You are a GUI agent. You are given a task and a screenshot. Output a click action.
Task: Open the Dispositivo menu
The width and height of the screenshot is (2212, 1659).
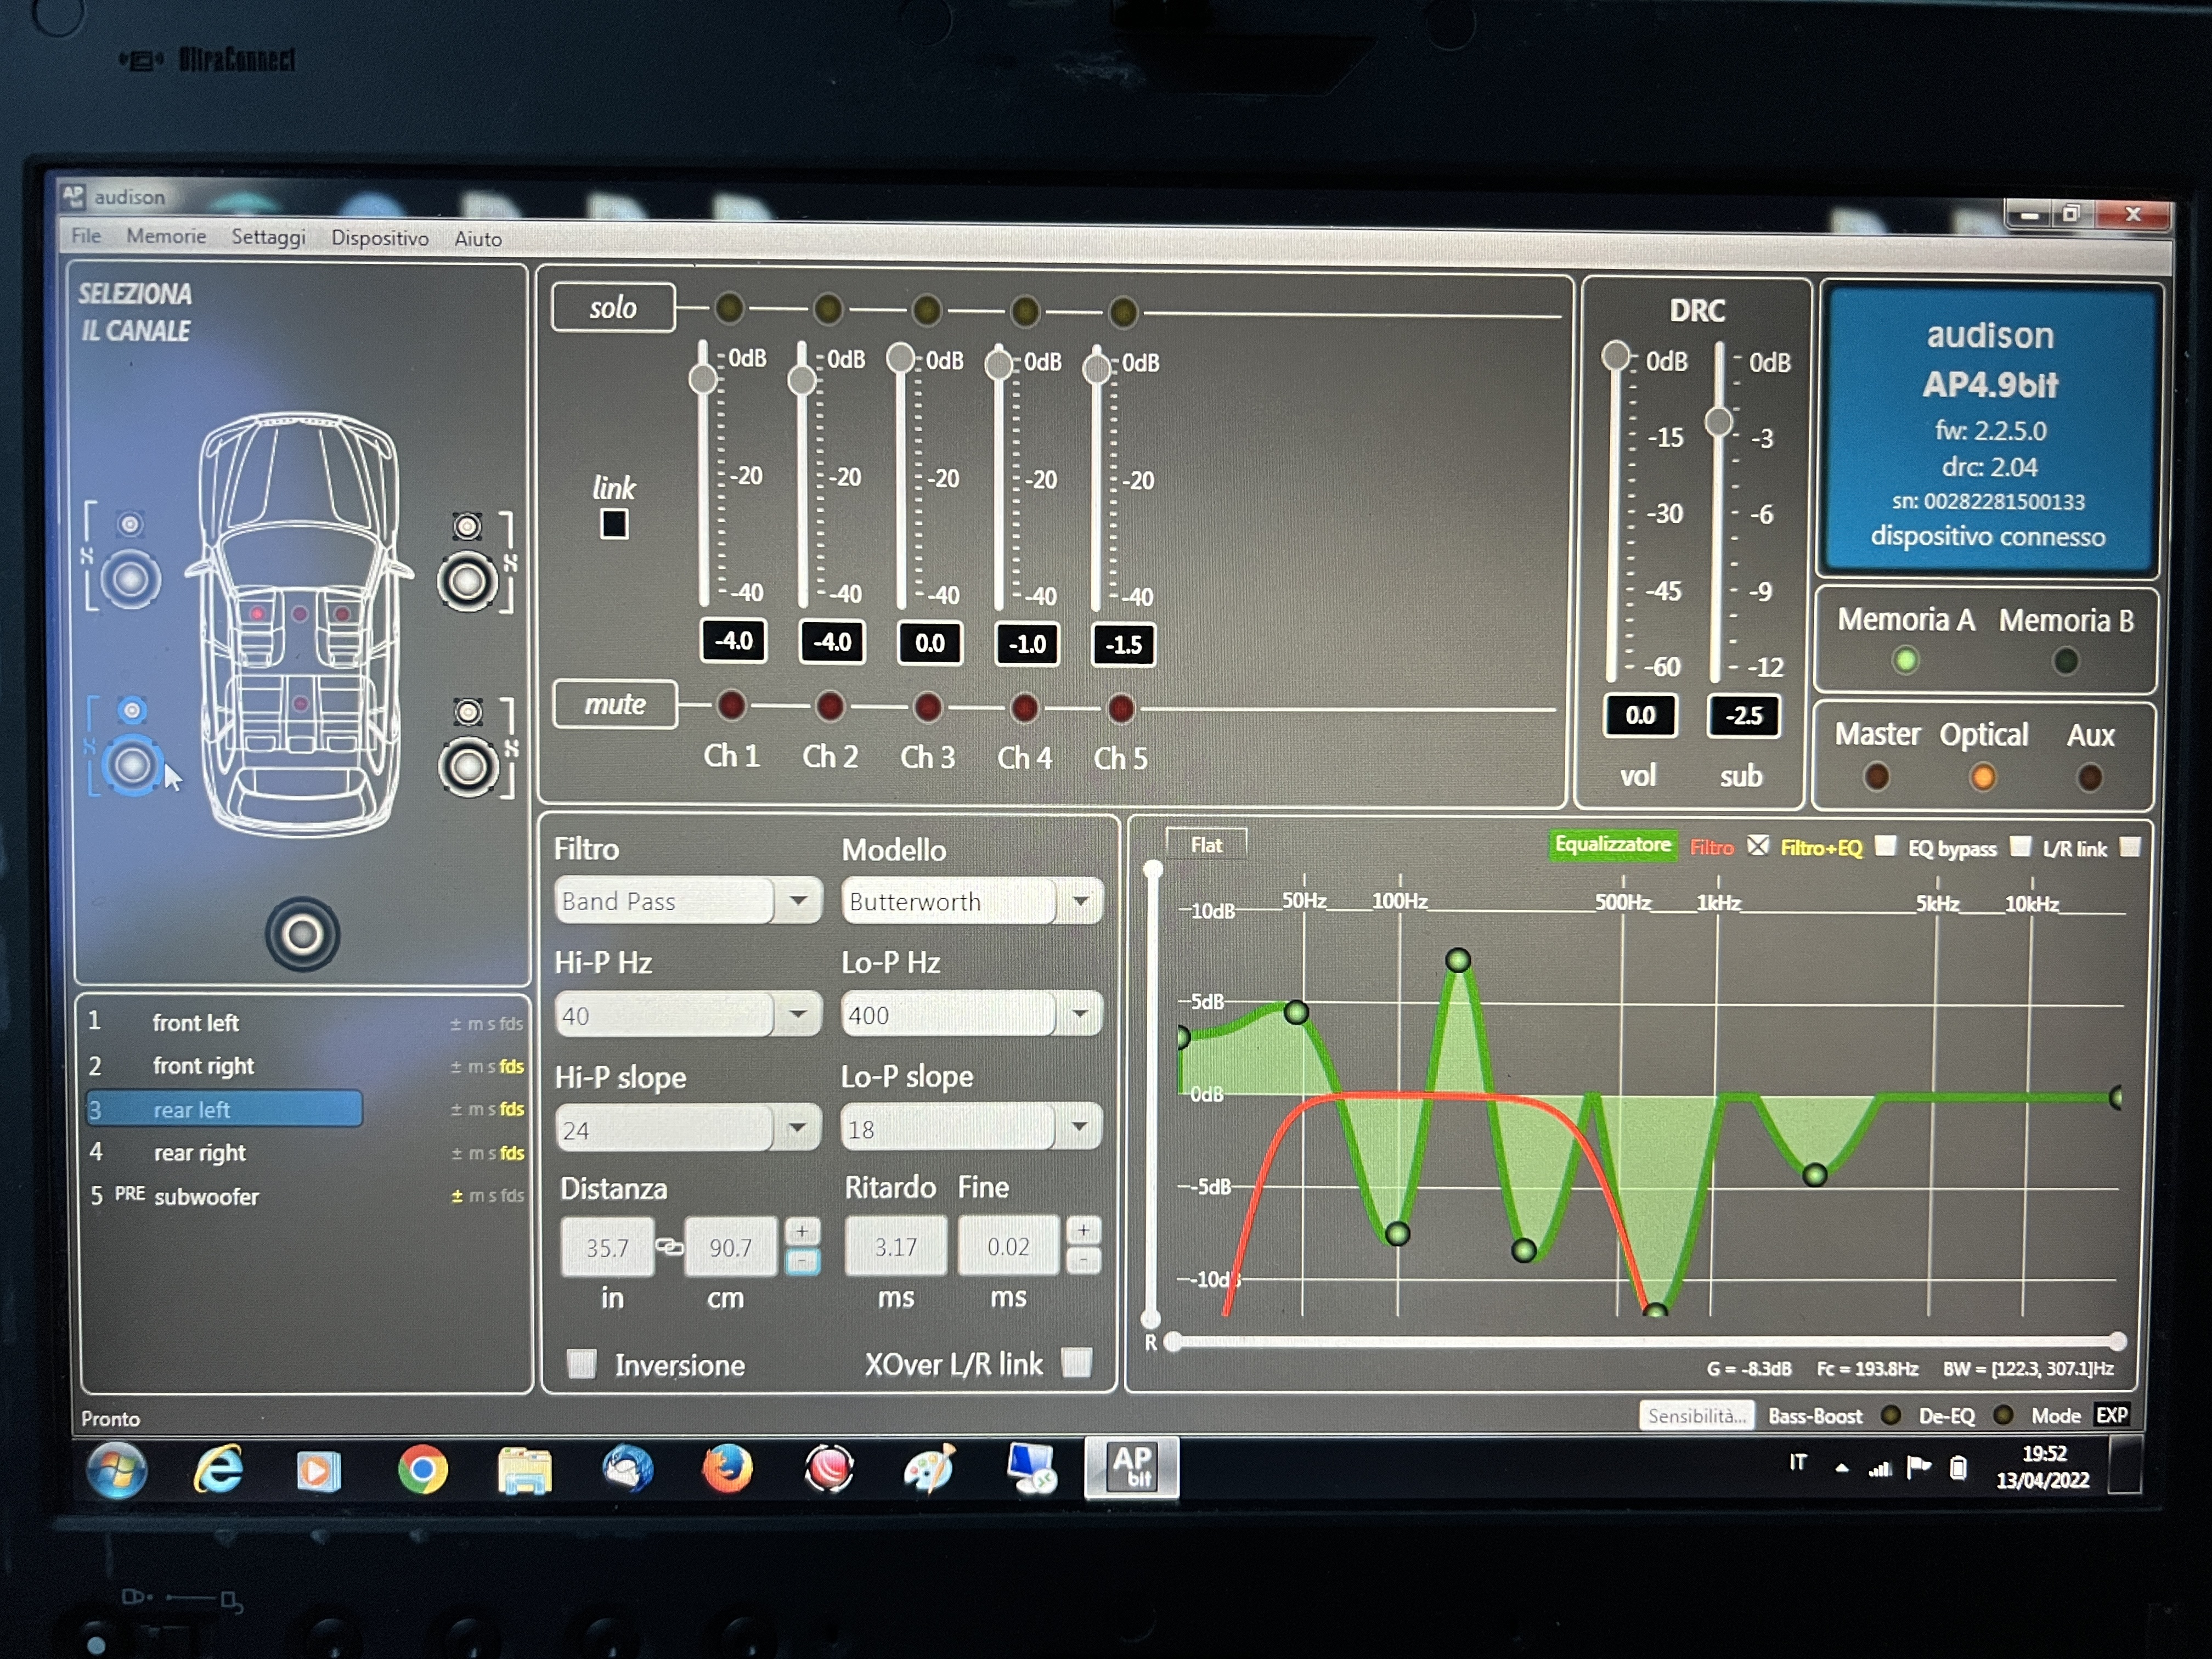379,238
